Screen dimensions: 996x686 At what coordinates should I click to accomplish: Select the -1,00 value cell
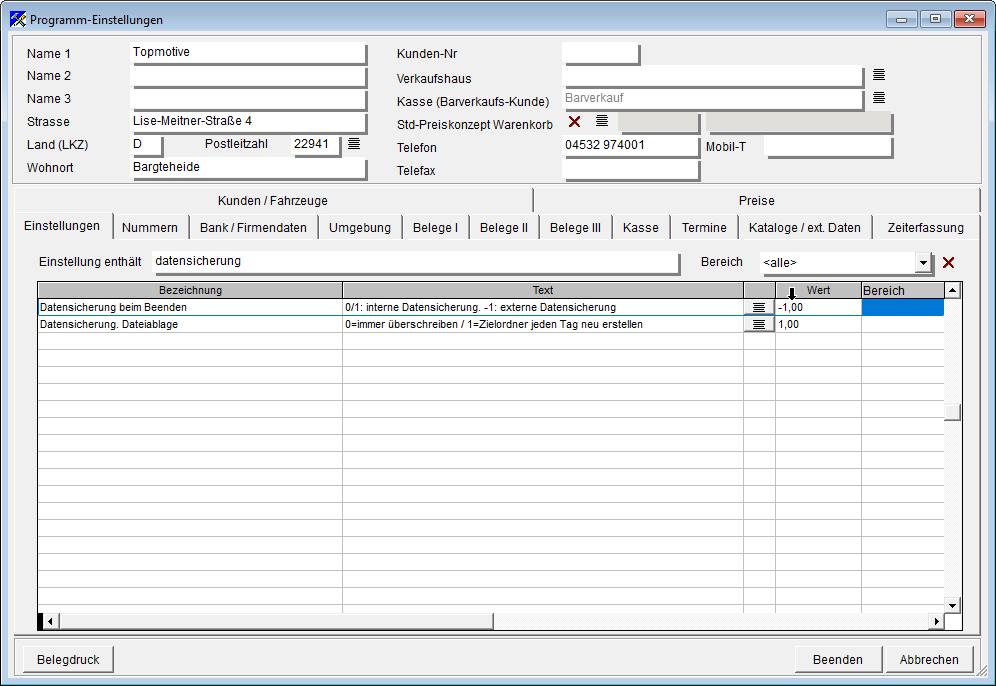click(818, 307)
